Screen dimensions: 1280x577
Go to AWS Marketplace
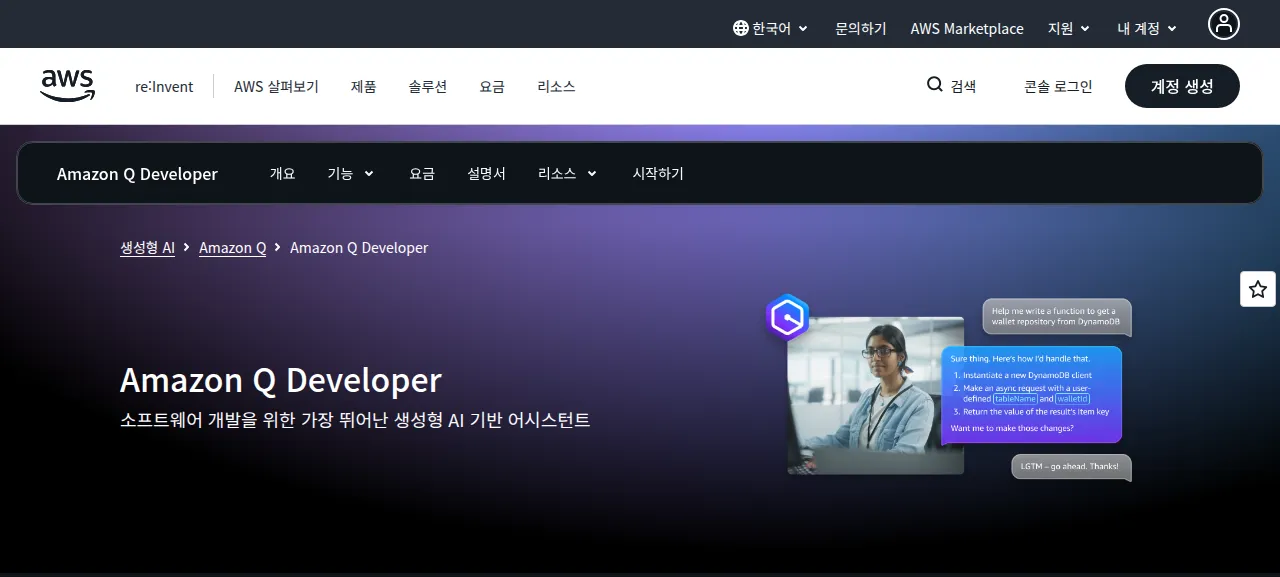967,29
